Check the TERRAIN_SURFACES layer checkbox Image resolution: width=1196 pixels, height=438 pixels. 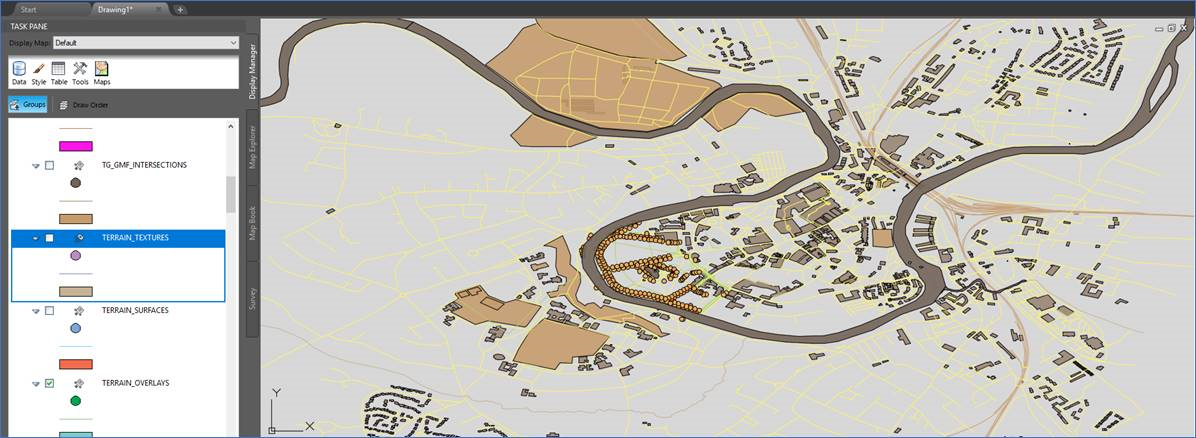click(x=50, y=311)
